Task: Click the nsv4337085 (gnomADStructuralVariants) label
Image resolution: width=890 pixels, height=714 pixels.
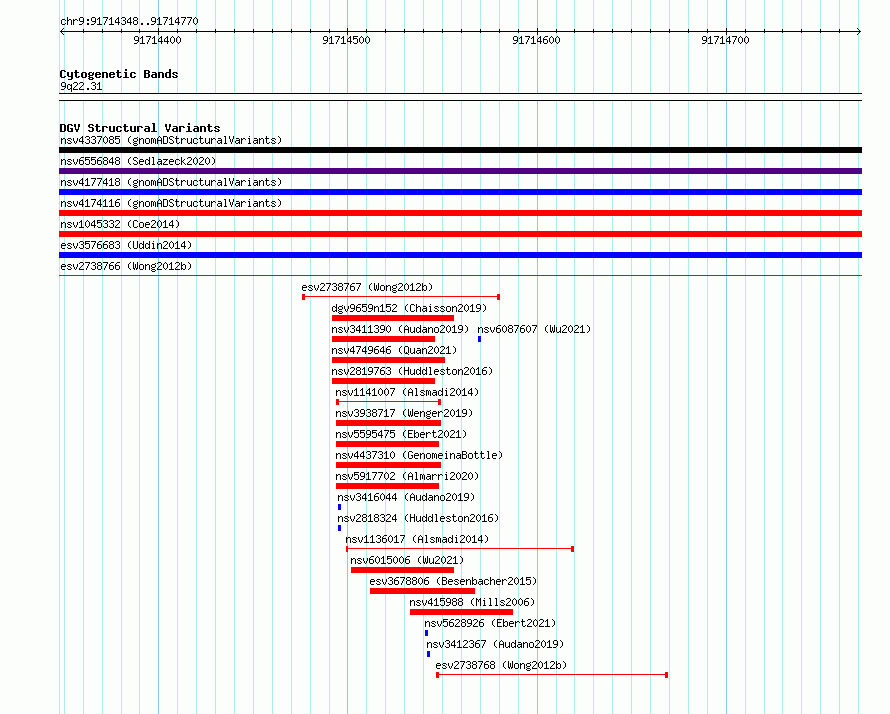Action: pyautogui.click(x=171, y=140)
